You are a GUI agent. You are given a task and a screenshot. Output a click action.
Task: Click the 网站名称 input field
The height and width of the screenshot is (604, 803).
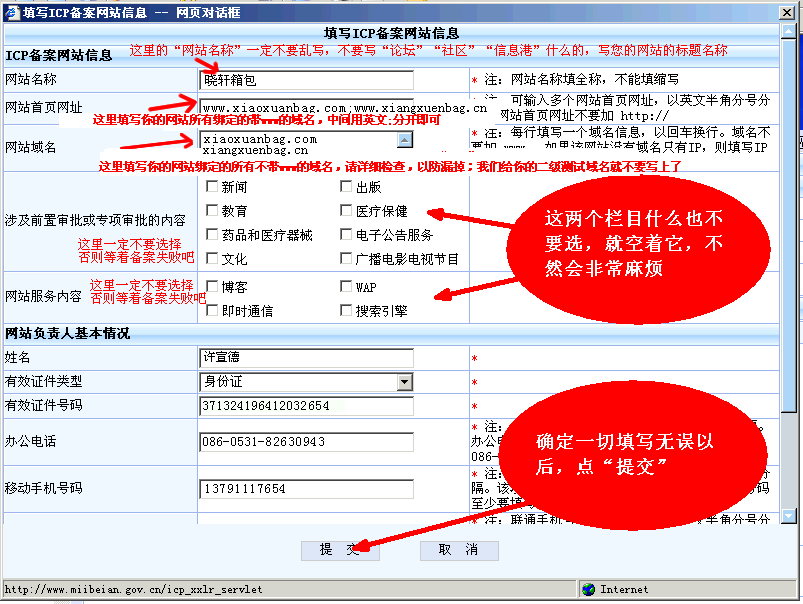coord(306,80)
